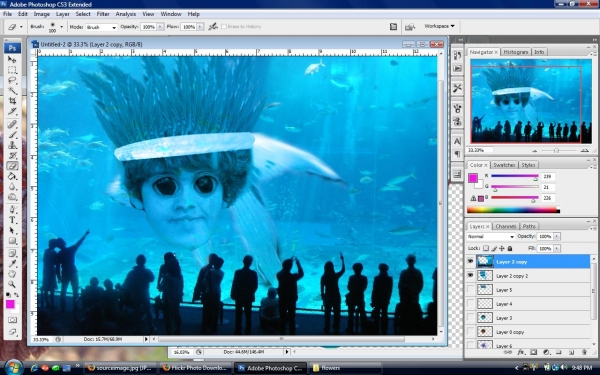This screenshot has width=600, height=375.
Task: Show the Layer 3 layer
Action: 470,318
